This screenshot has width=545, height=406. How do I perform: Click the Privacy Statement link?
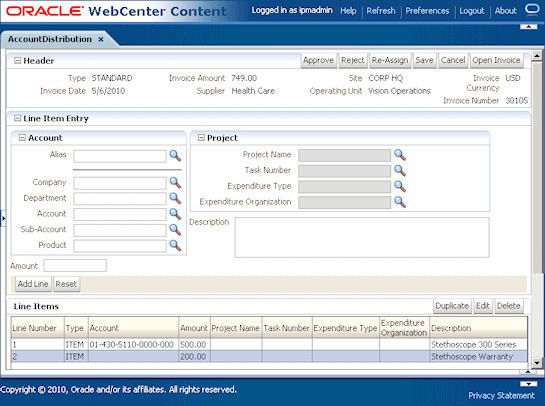[502, 396]
